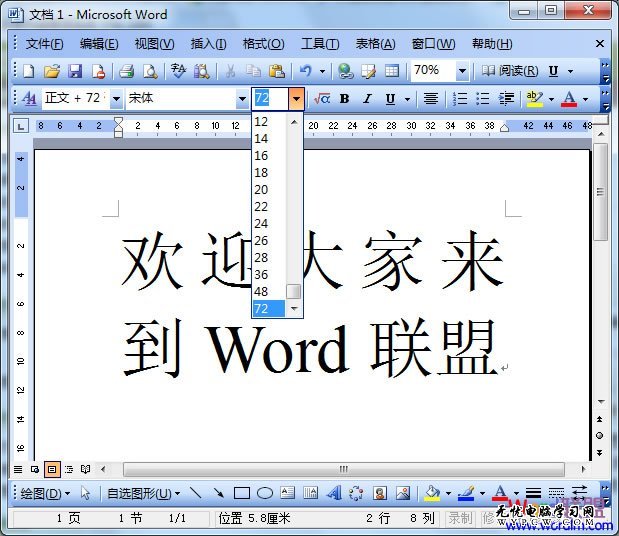Screen dimensions: 619x536
Task: Toggle Bold formatting
Action: point(345,98)
